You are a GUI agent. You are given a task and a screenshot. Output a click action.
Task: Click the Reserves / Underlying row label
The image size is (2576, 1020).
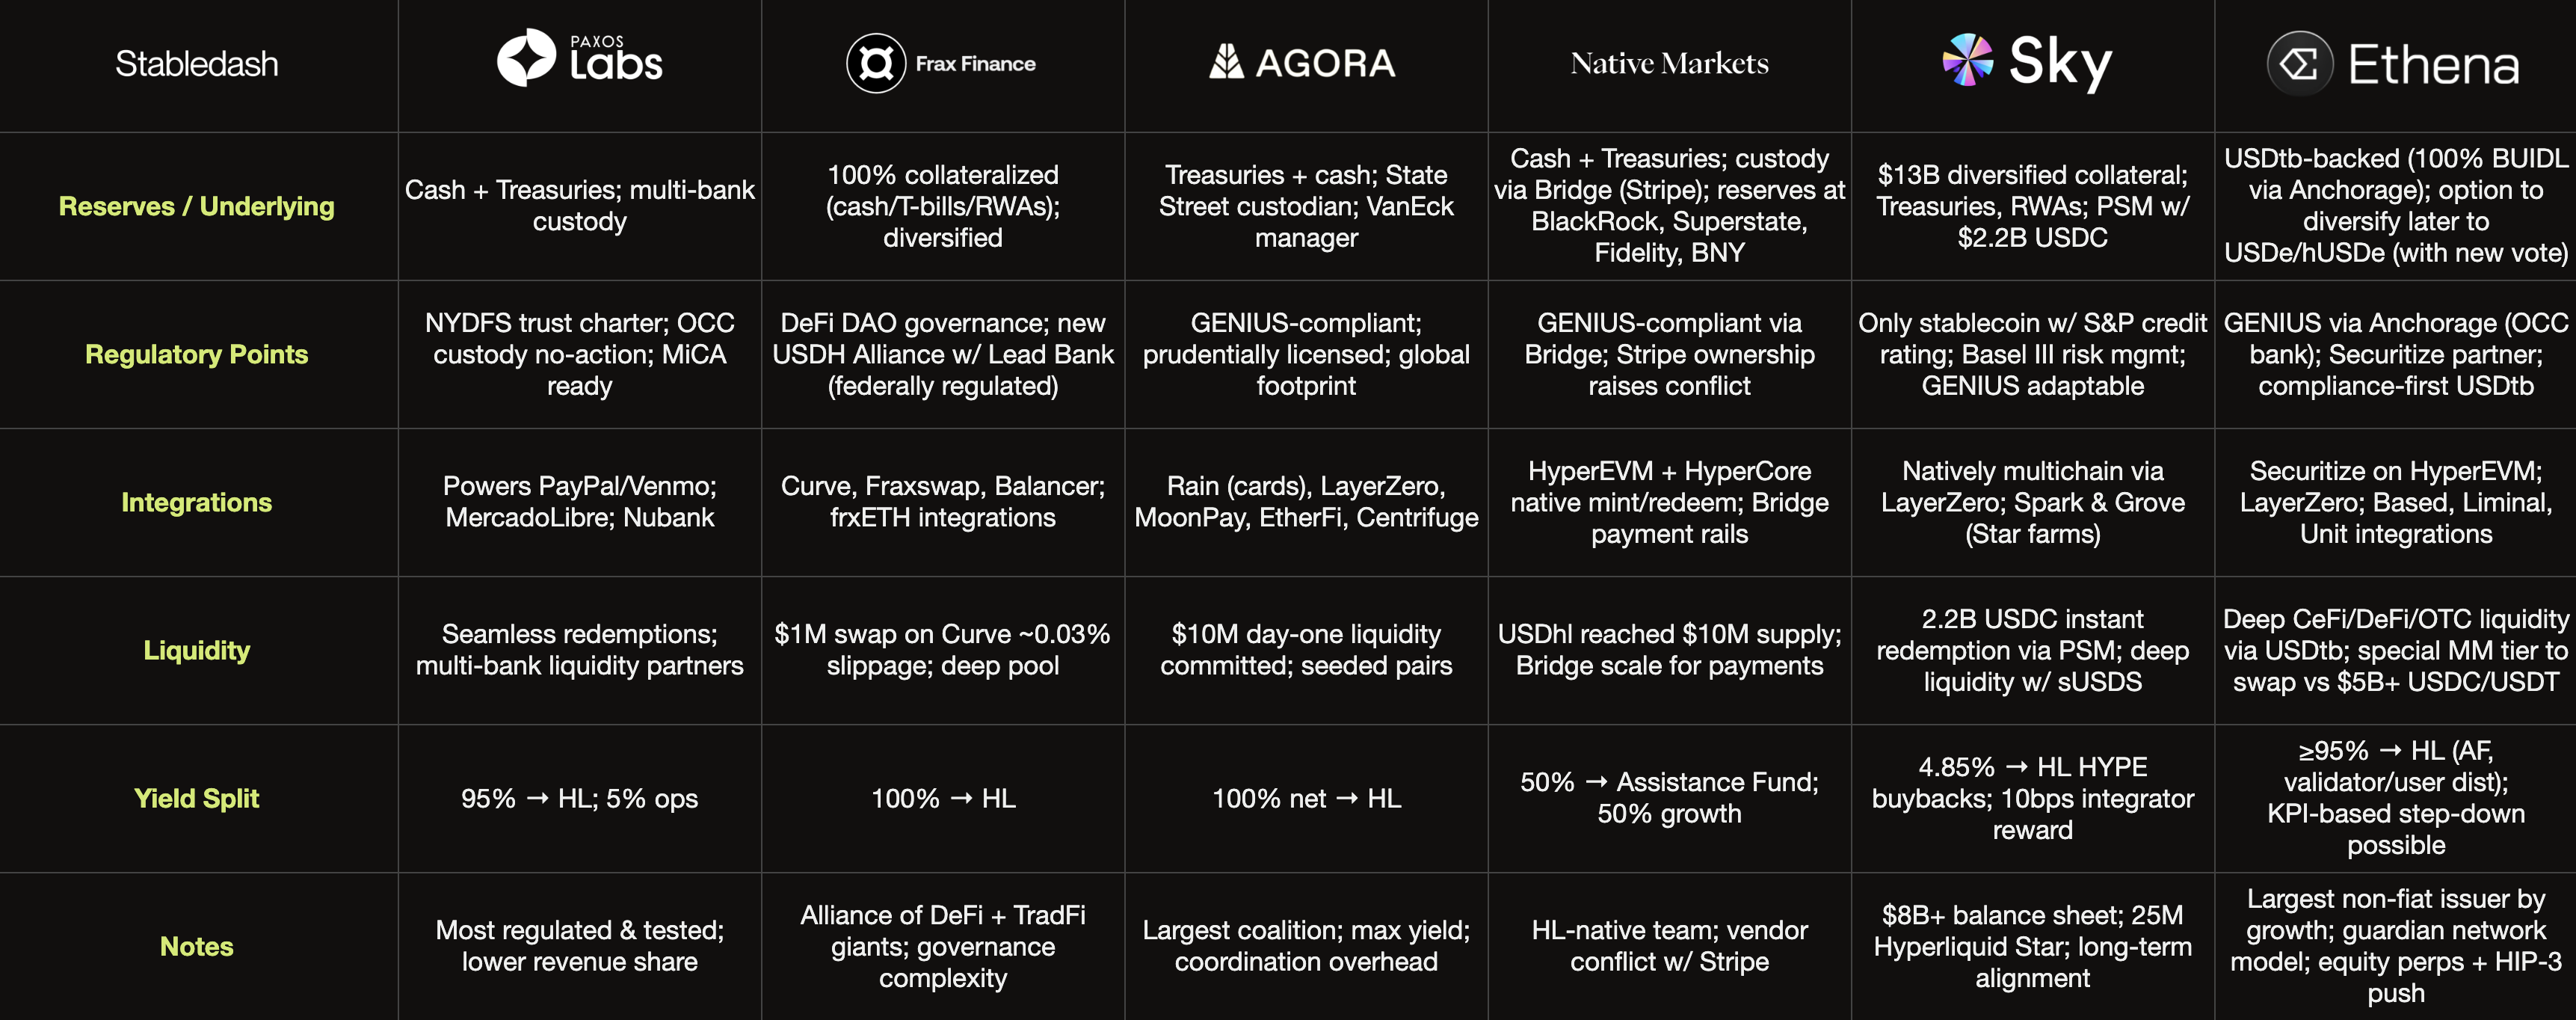pyautogui.click(x=197, y=206)
